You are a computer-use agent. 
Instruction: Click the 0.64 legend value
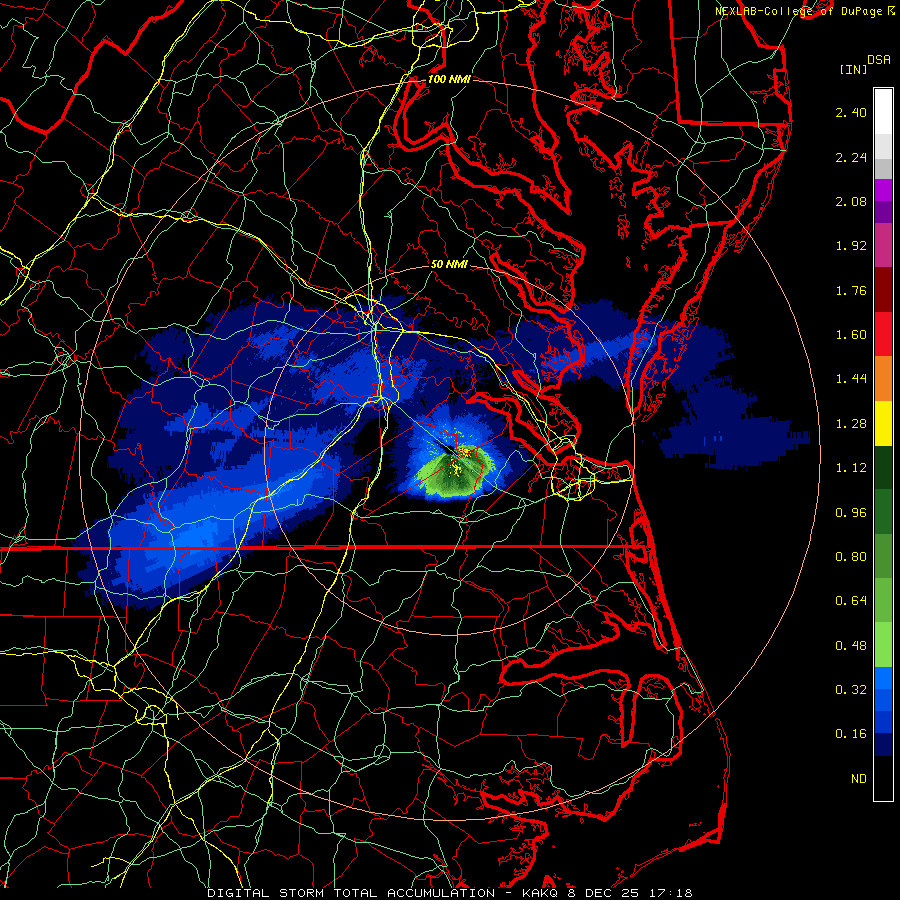[x=851, y=601]
